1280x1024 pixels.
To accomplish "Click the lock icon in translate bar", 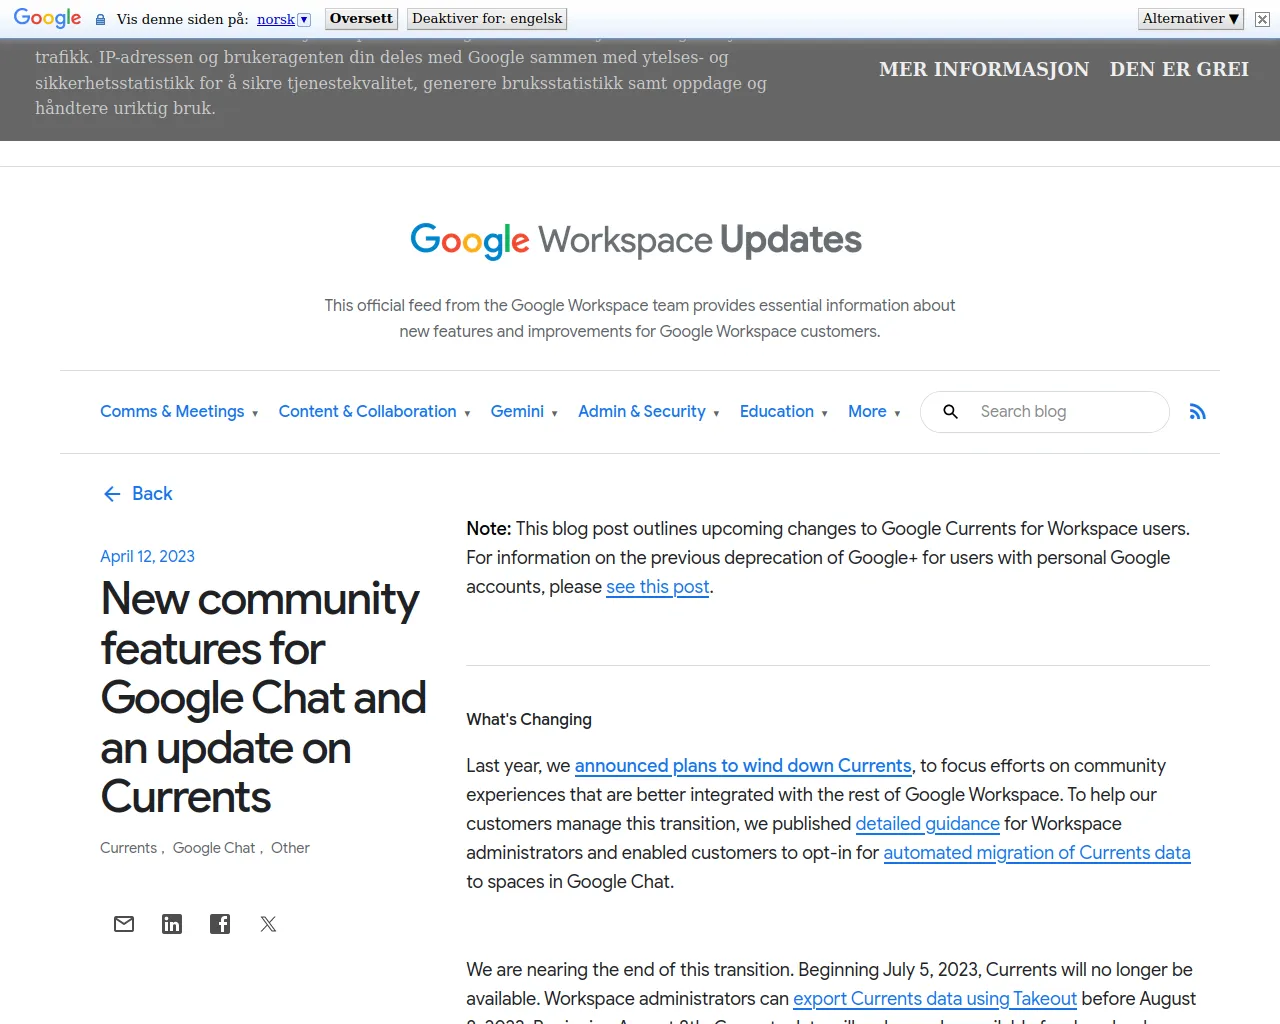I will (x=100, y=19).
